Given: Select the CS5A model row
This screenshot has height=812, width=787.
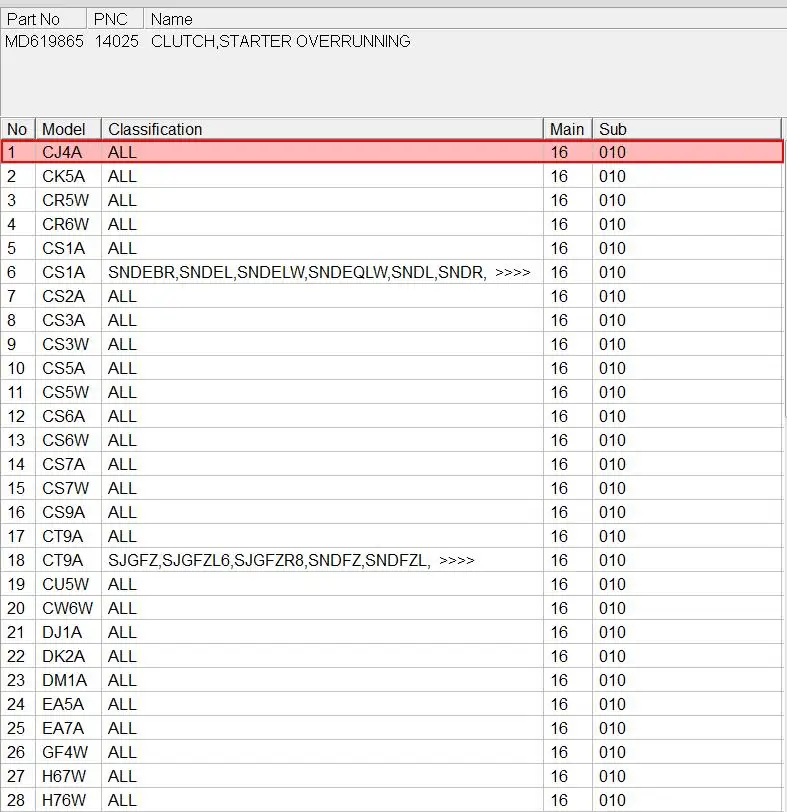Looking at the screenshot, I should pos(392,368).
